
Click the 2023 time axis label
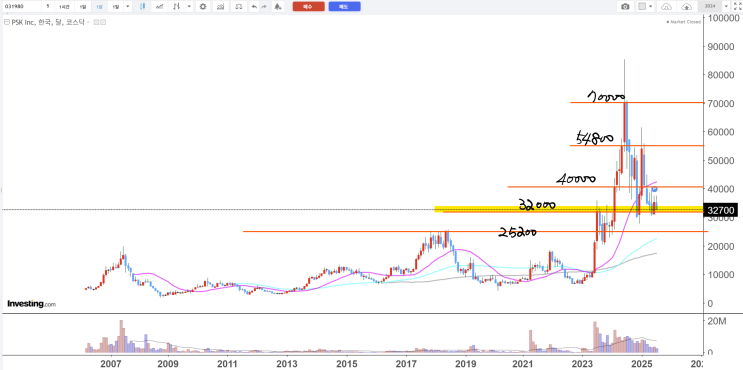582,363
